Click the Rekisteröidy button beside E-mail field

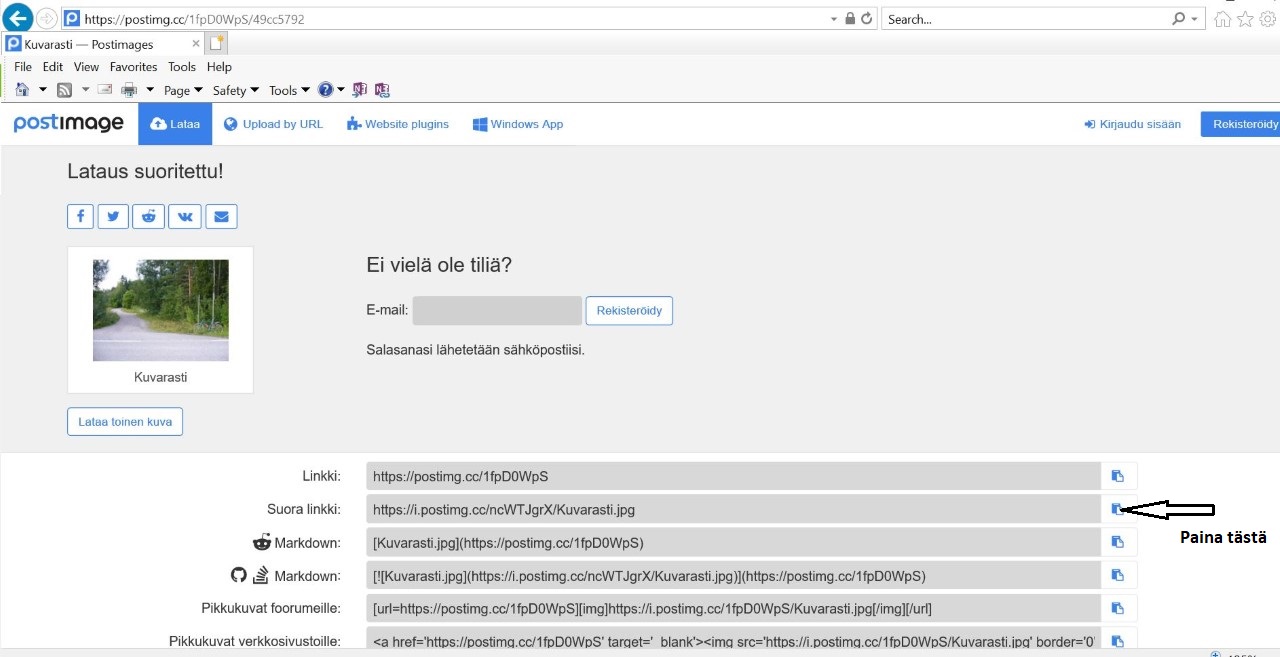click(629, 311)
